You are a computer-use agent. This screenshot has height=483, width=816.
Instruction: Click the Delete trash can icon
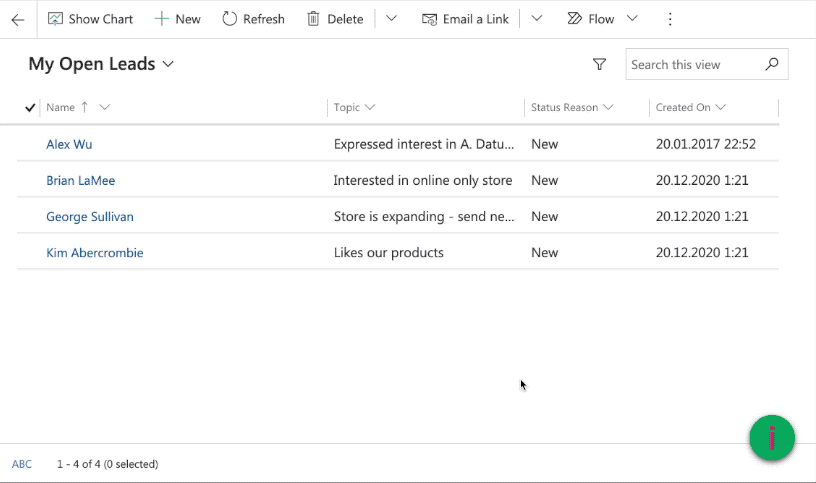314,19
